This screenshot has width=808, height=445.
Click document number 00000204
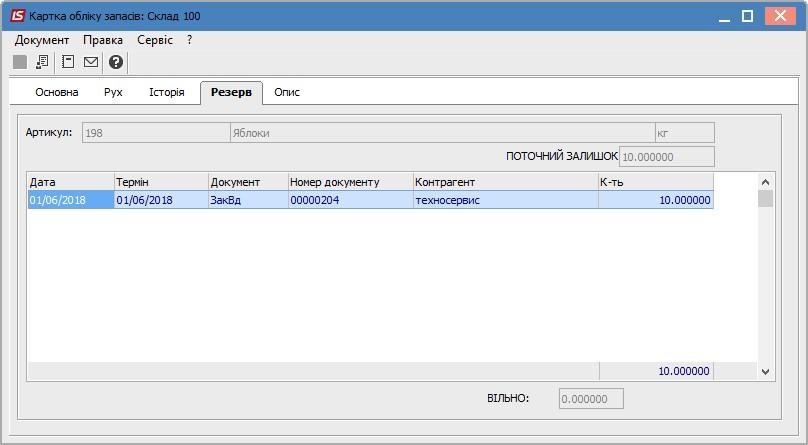(x=351, y=200)
